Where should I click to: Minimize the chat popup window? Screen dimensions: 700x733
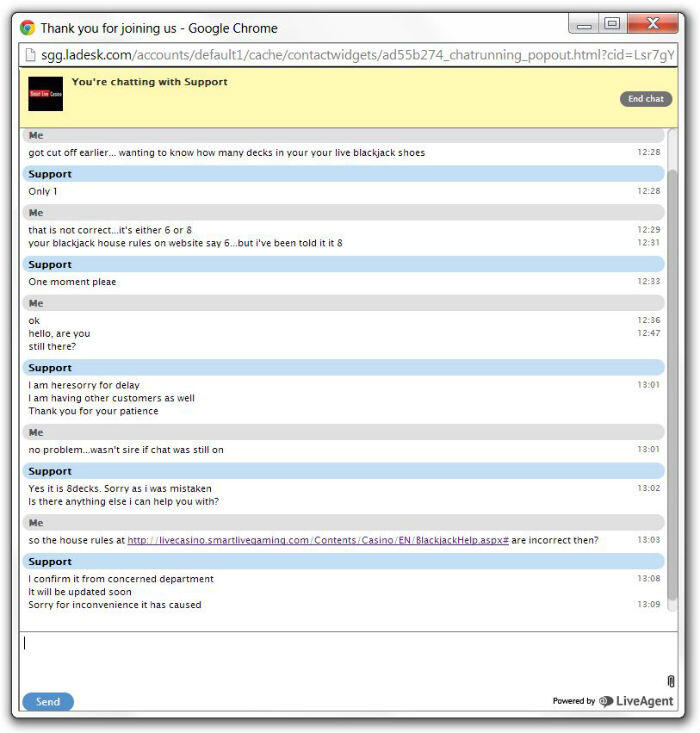coord(584,24)
